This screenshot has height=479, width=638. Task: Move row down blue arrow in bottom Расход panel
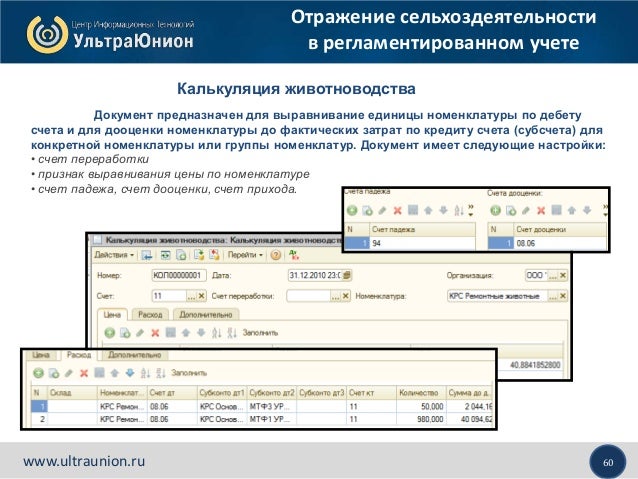130,373
